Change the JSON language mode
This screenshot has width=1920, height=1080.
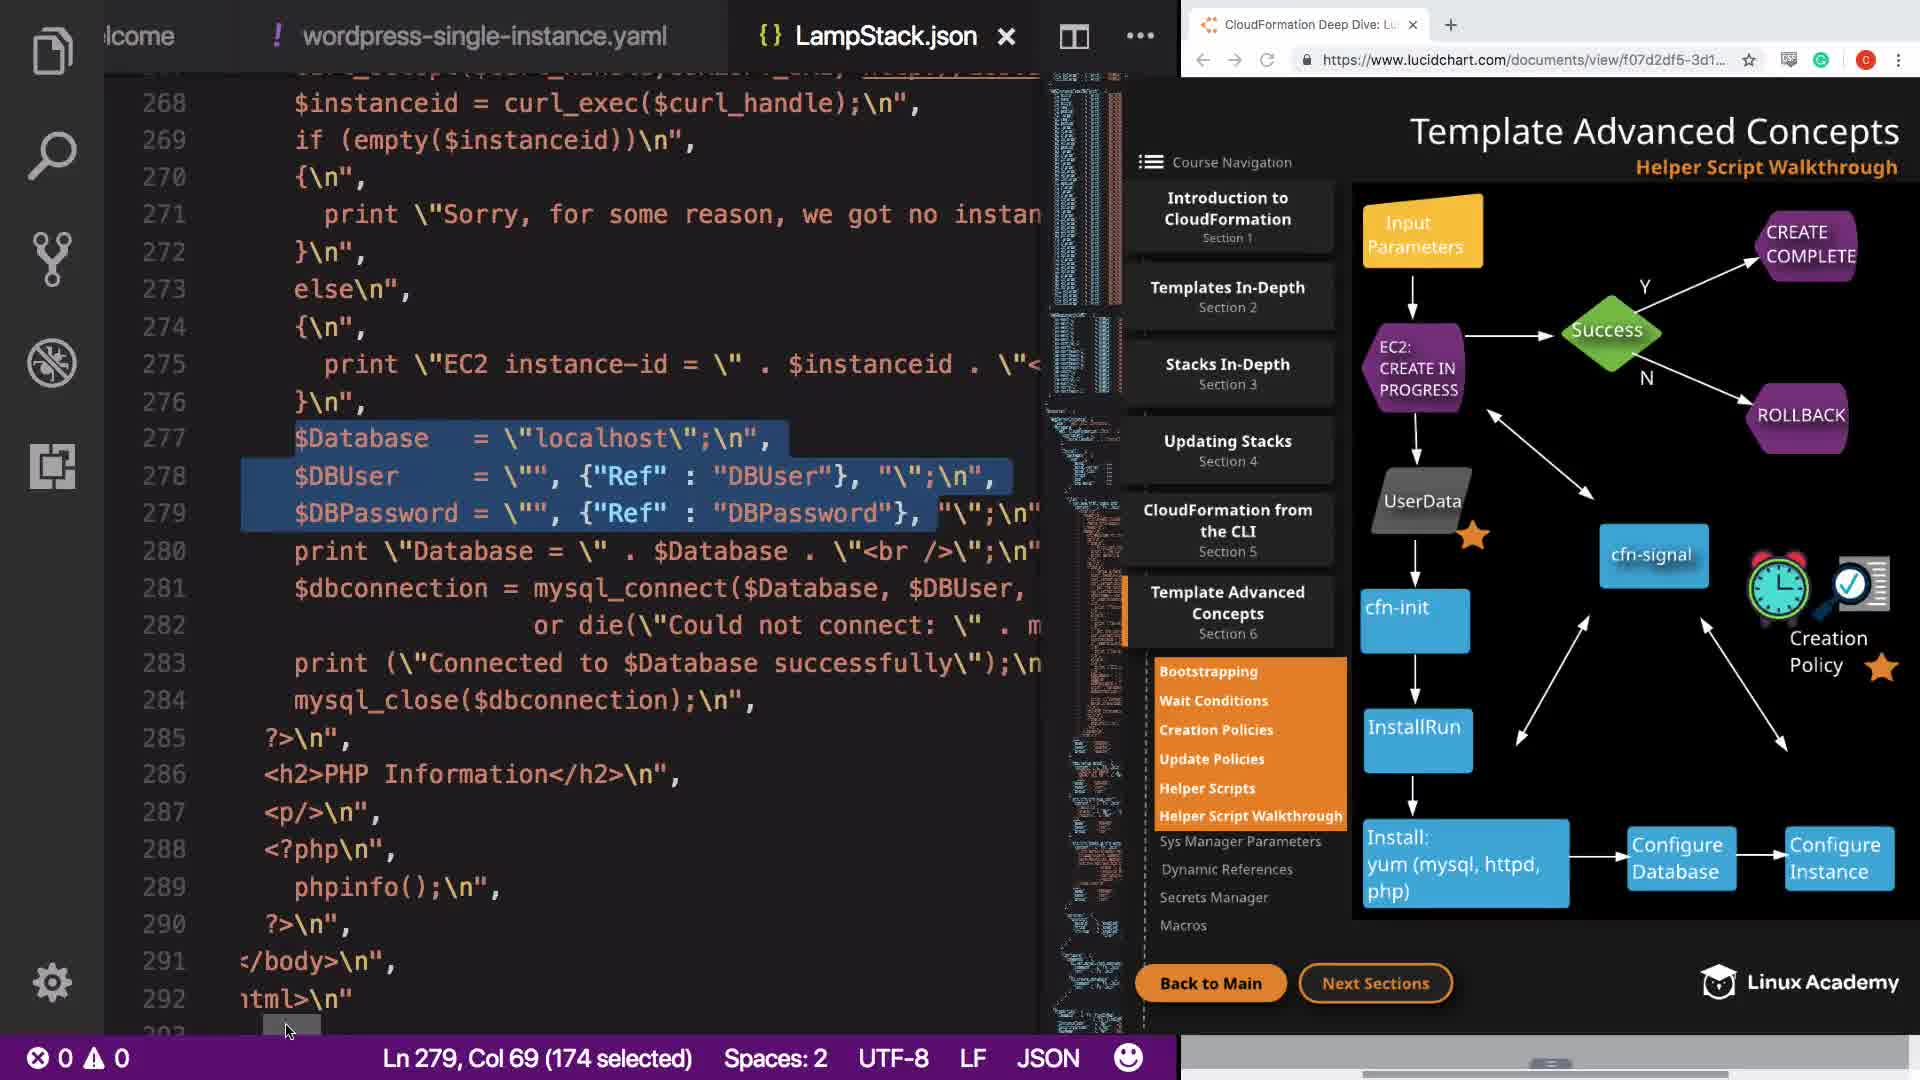(1047, 1058)
